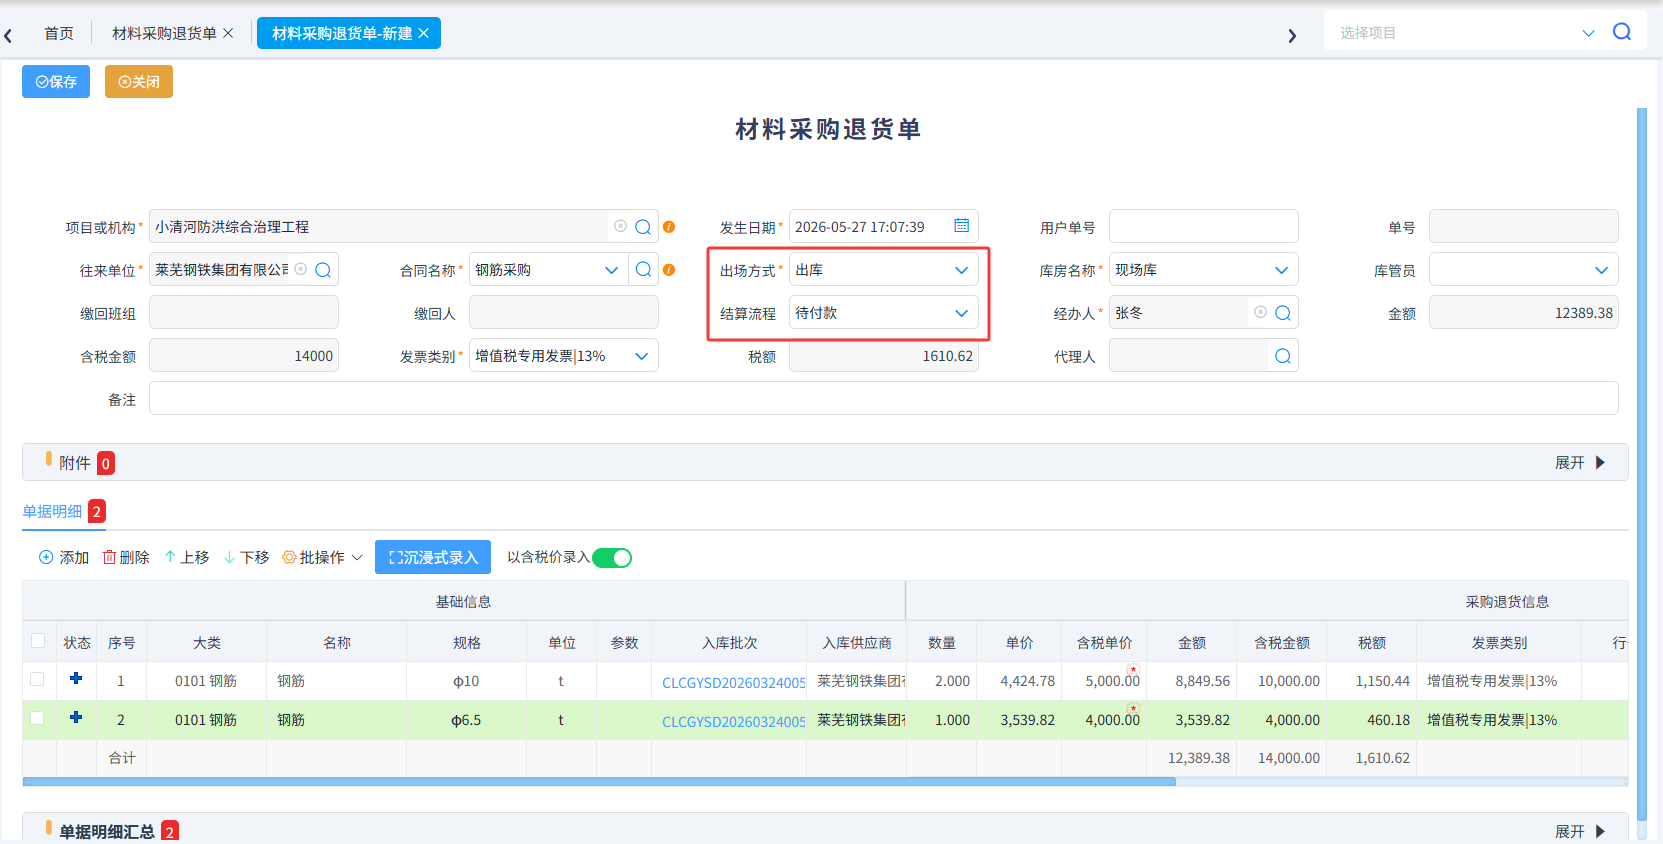Open the 发票类别 dropdown

click(563, 356)
